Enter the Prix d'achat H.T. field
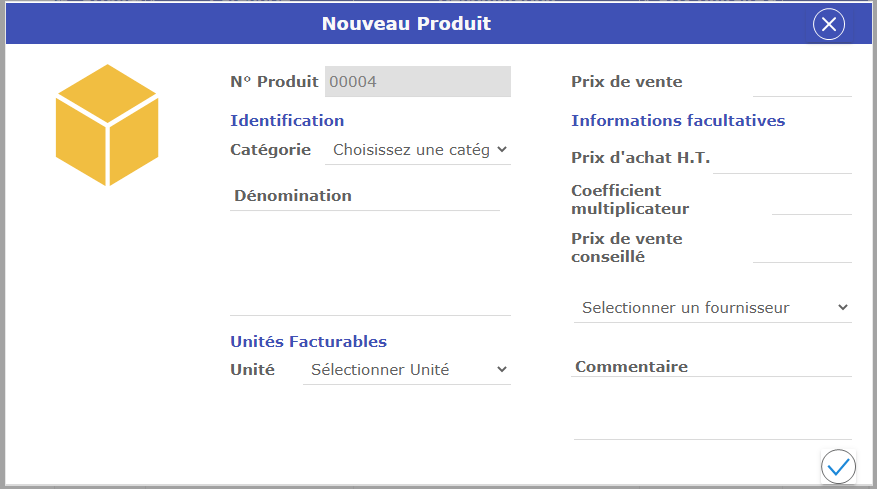The image size is (877, 489). 782,159
